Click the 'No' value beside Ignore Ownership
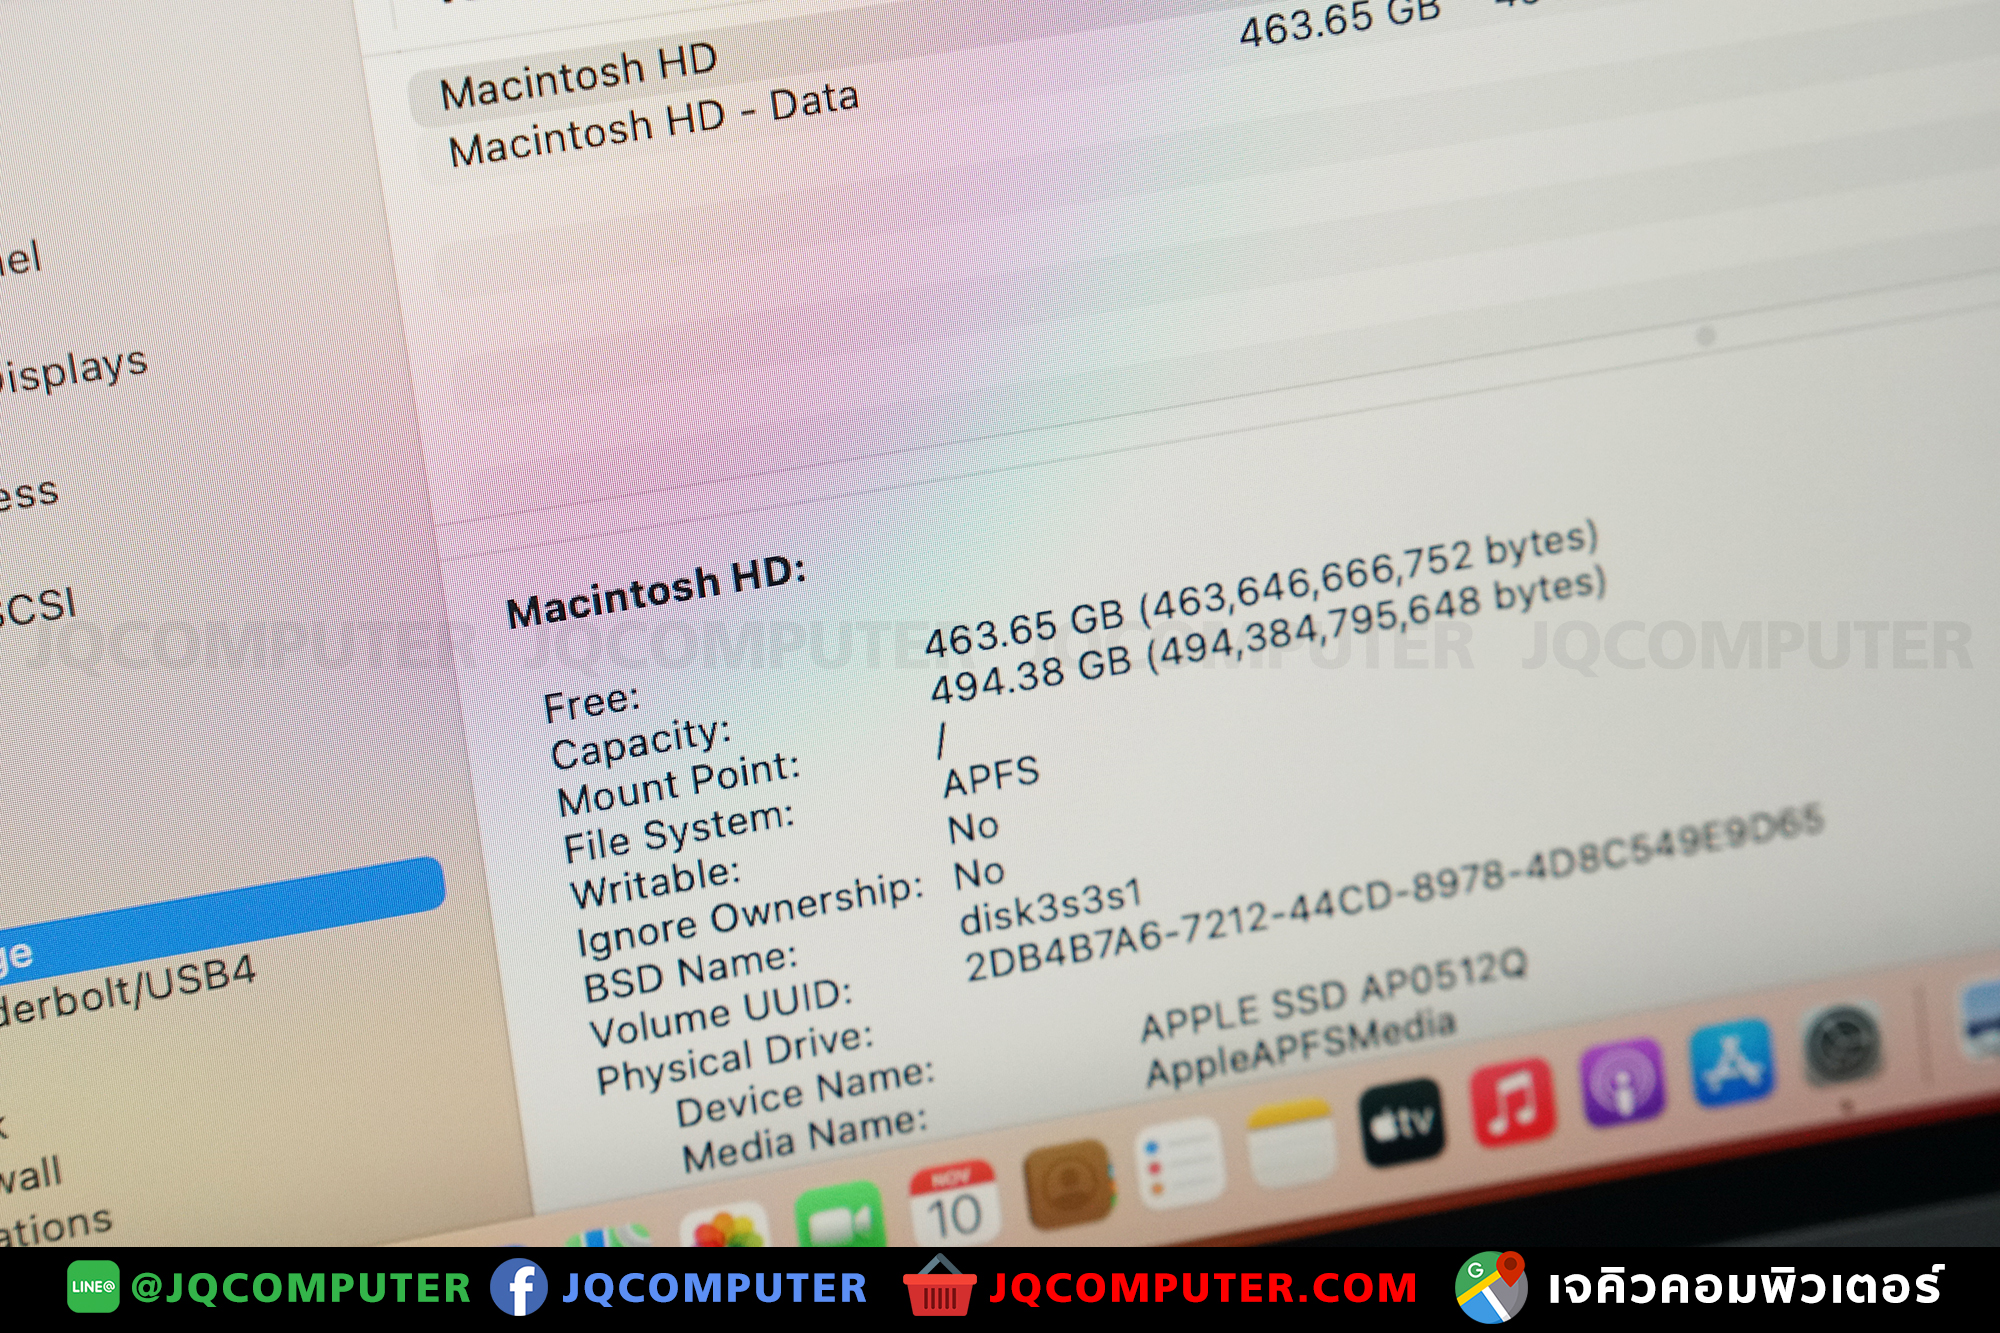Viewport: 2000px width, 1333px height. [x=979, y=874]
